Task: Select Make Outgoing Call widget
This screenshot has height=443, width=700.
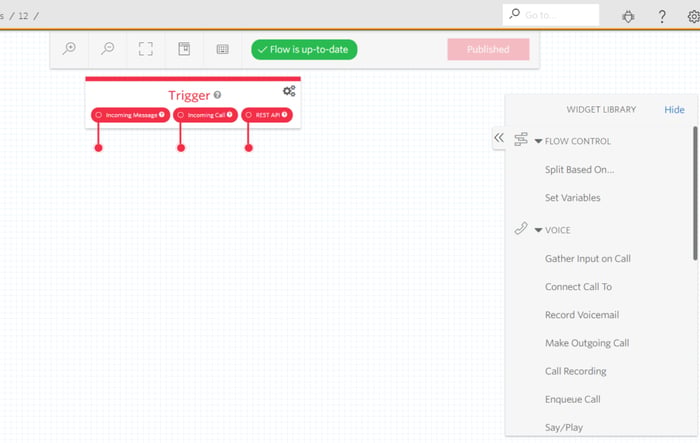Action: tap(587, 343)
